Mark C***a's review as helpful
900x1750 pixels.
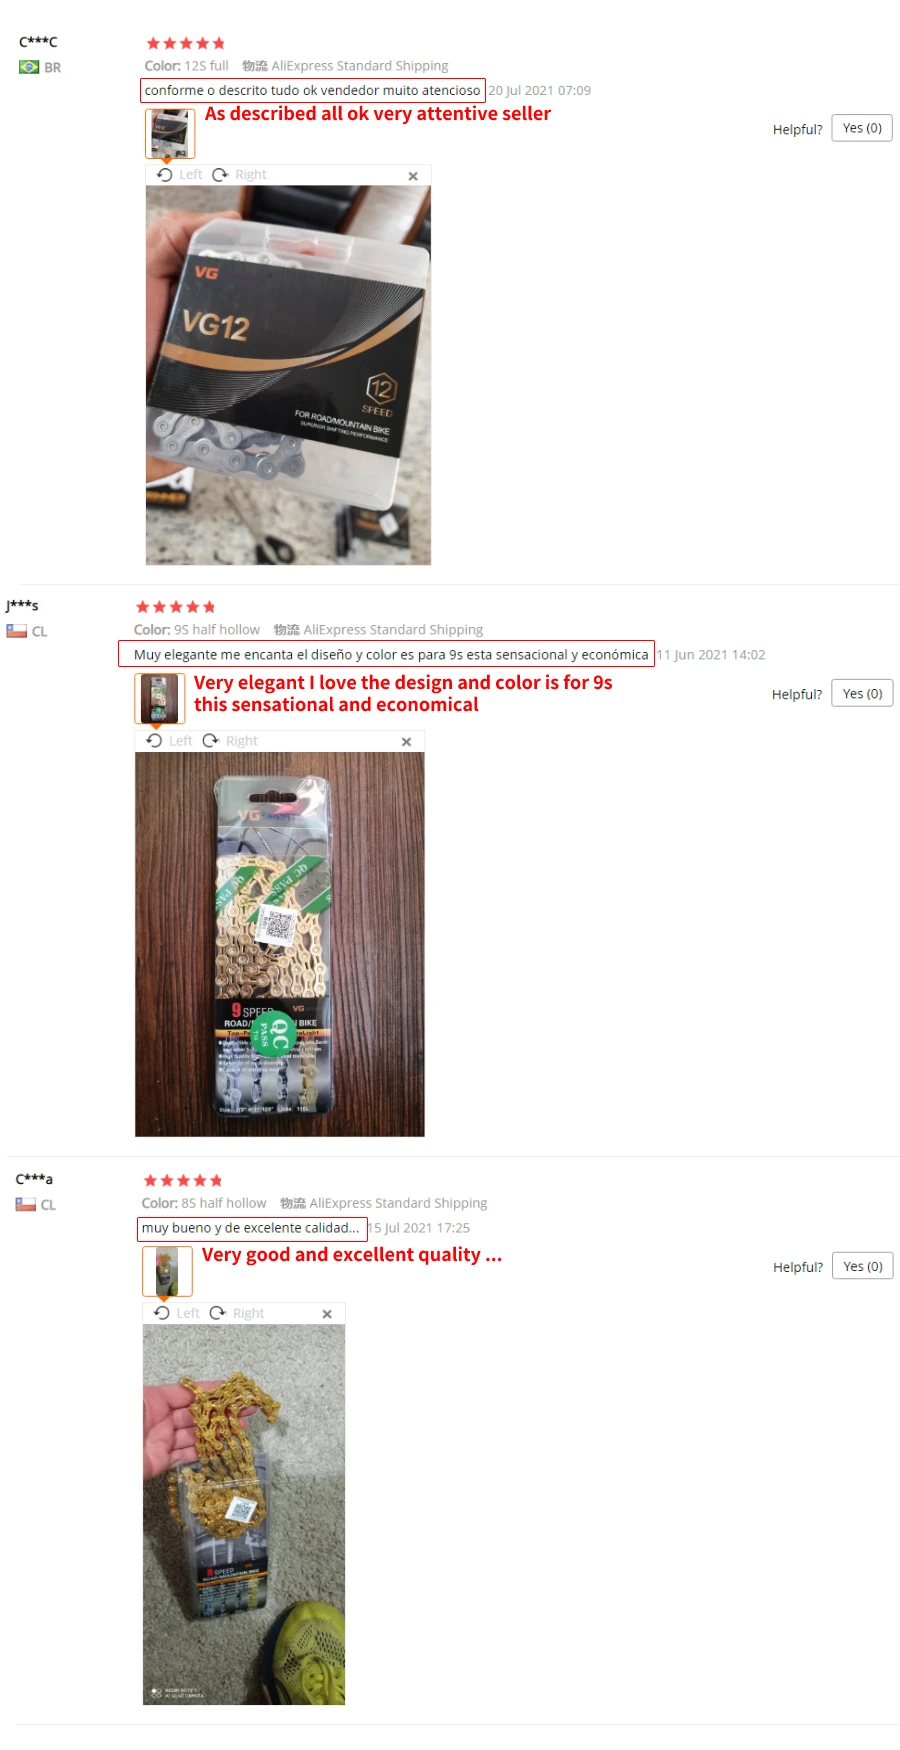(863, 1266)
